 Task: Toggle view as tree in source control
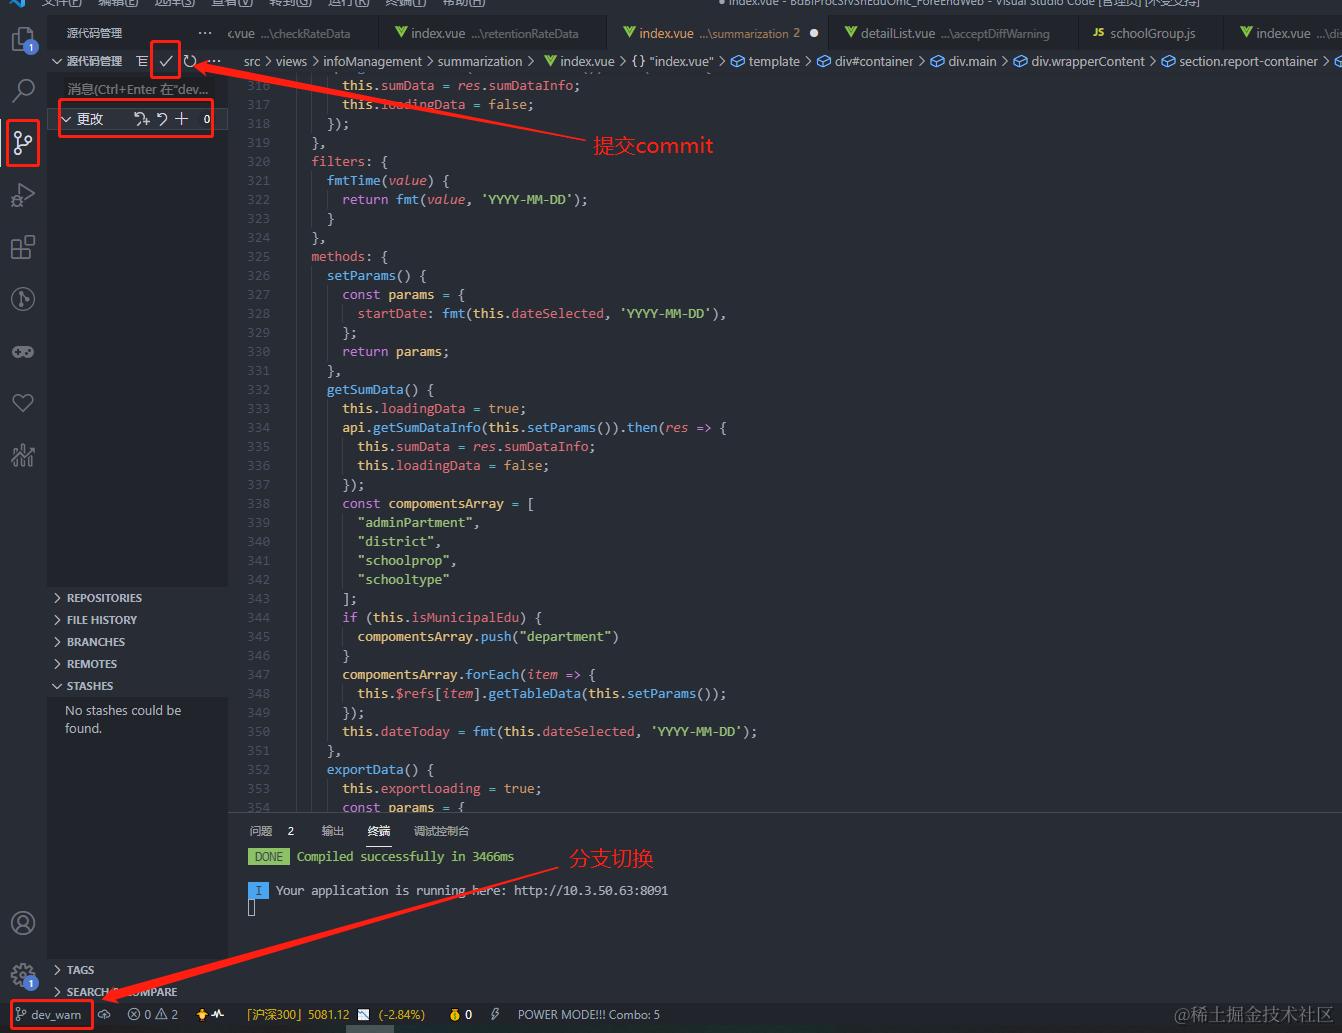143,61
